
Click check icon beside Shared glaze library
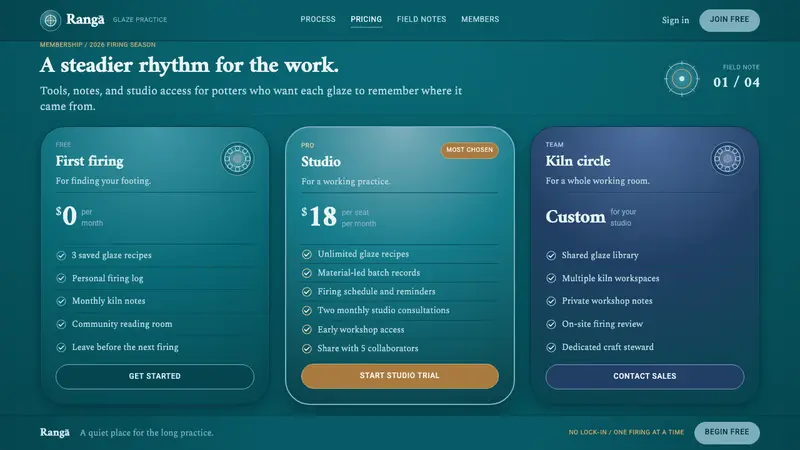point(551,255)
